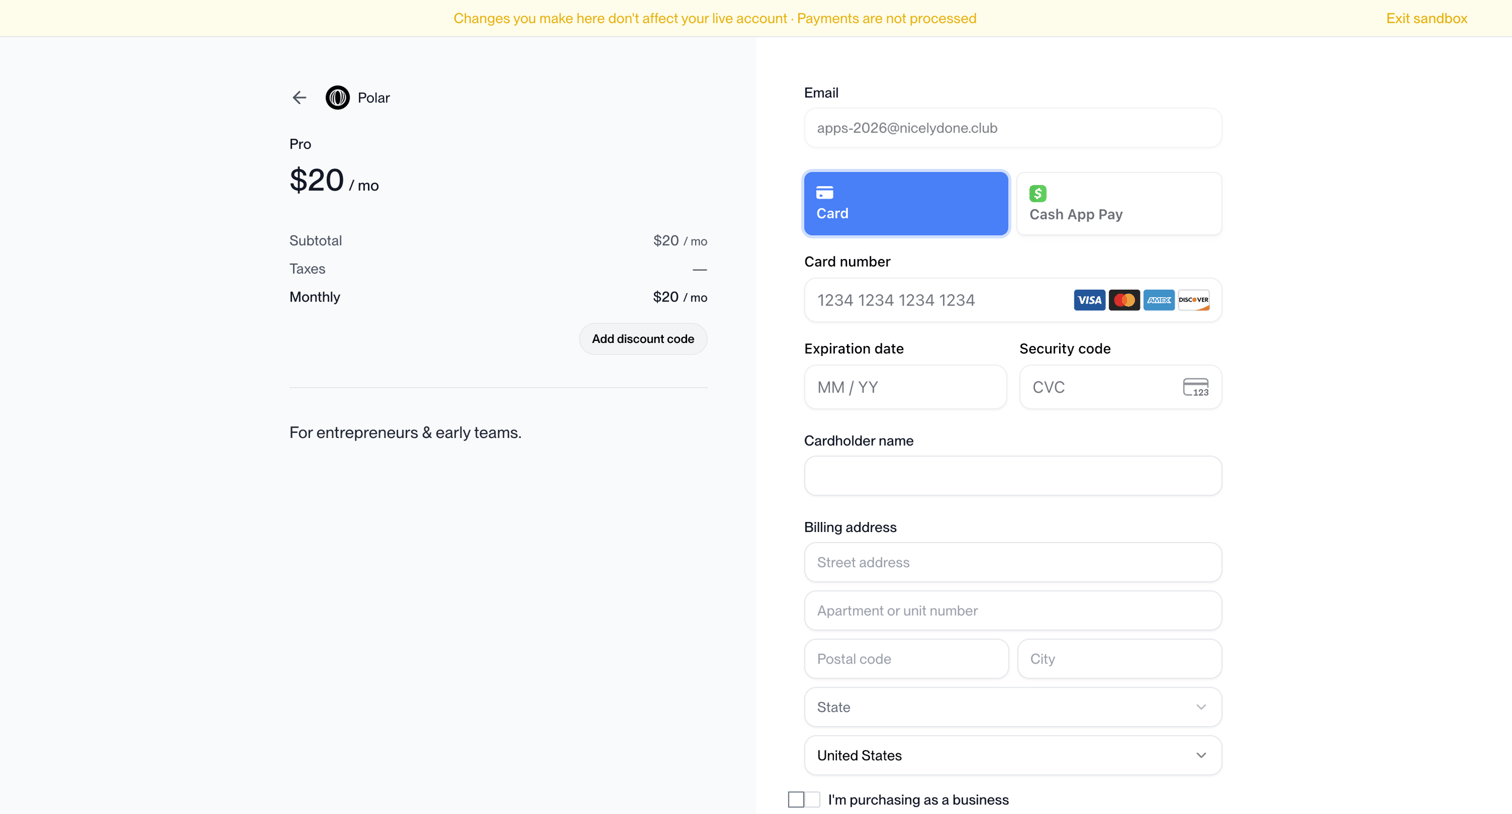The image size is (1512, 814).
Task: Click the Polar logo icon
Action: (x=338, y=98)
